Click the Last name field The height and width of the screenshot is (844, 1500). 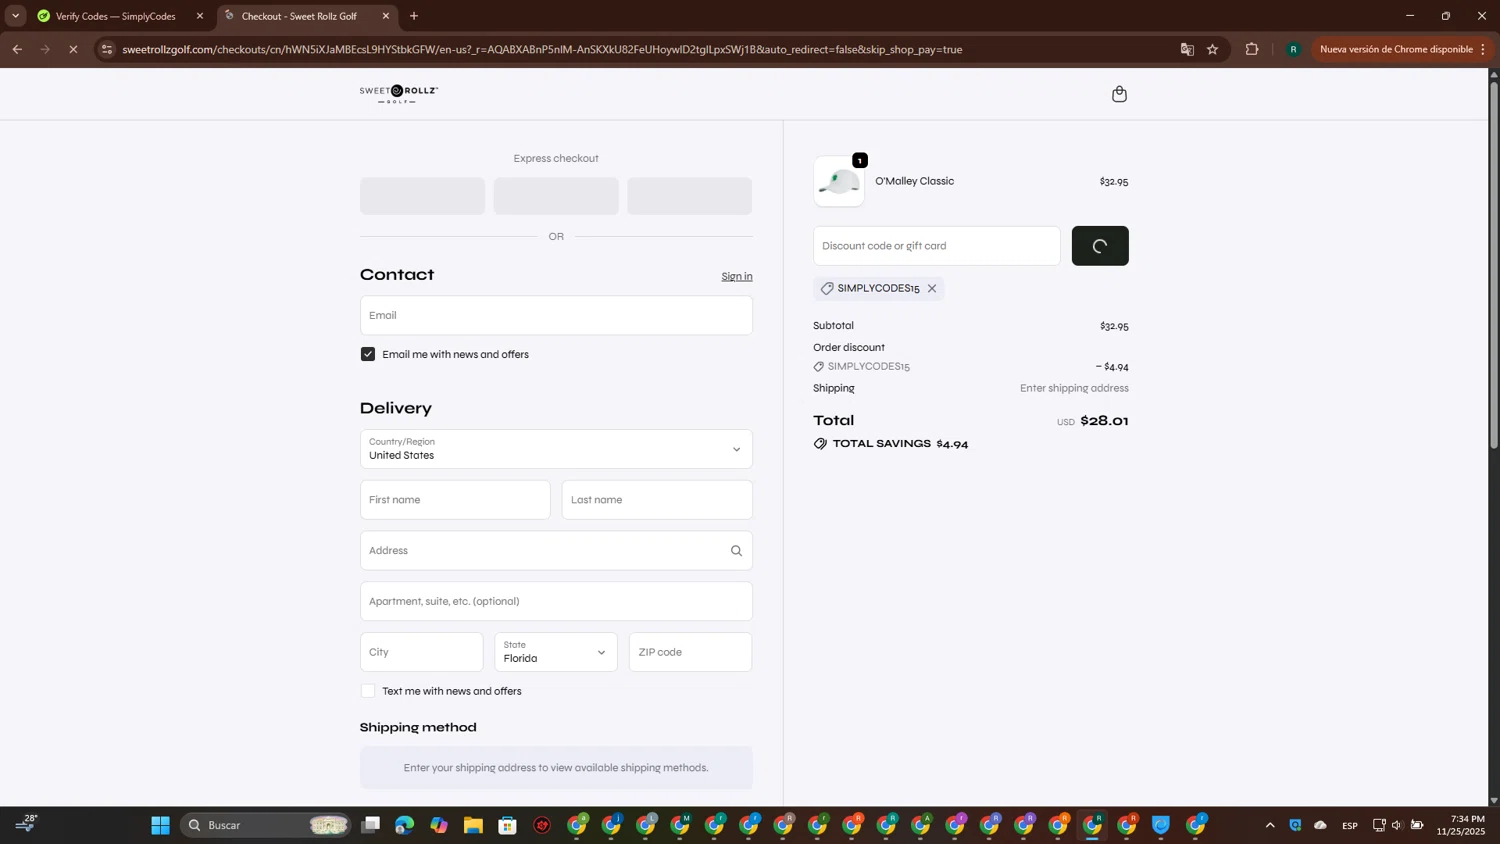tap(657, 500)
